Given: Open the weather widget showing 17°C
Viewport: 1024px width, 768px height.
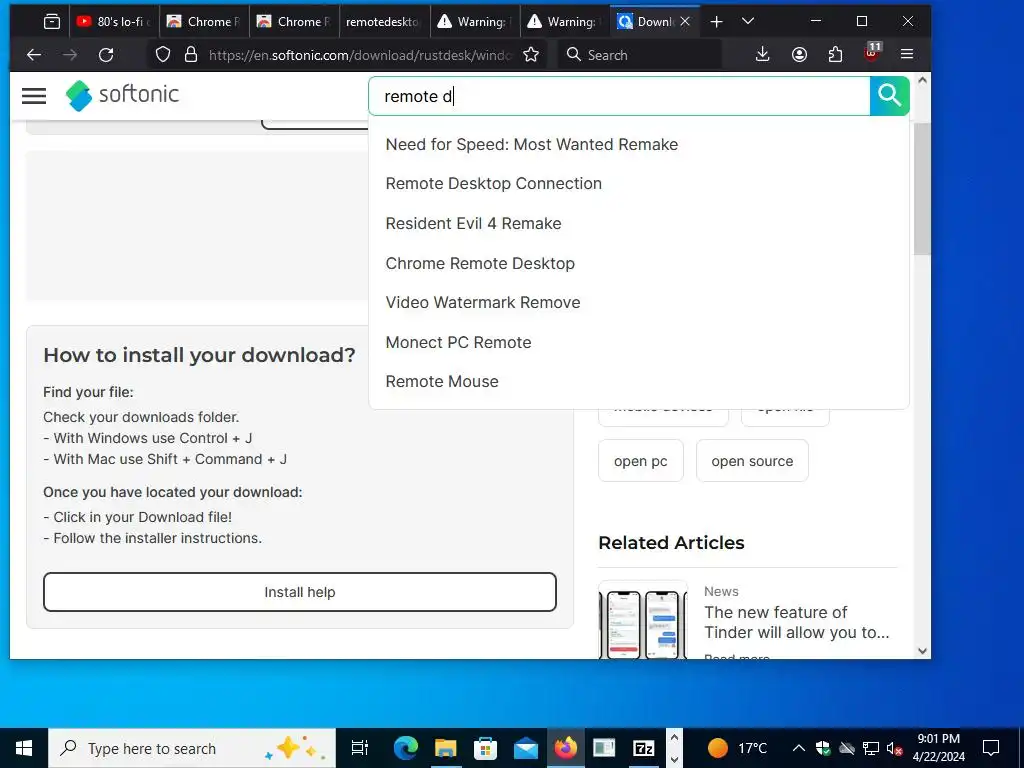Looking at the screenshot, I should tap(738, 748).
